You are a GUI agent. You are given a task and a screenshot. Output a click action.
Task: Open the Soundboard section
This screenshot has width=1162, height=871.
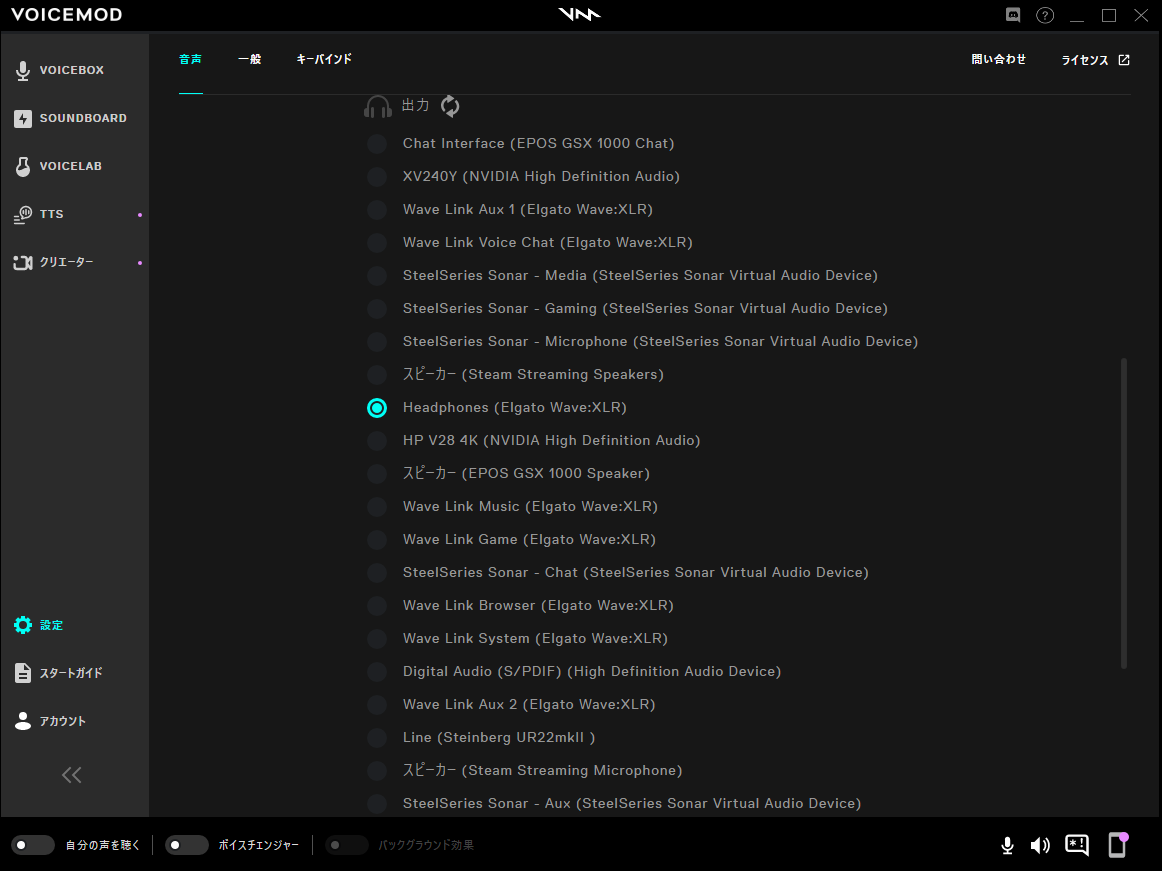coord(70,119)
